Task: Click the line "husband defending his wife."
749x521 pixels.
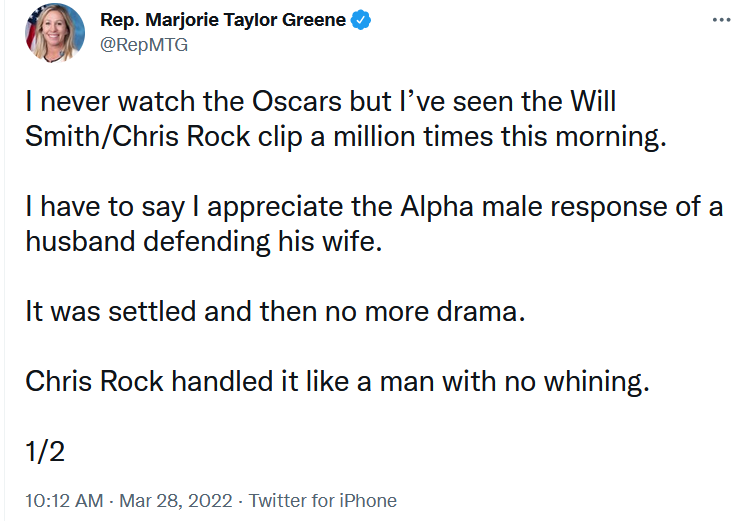Action: (204, 242)
